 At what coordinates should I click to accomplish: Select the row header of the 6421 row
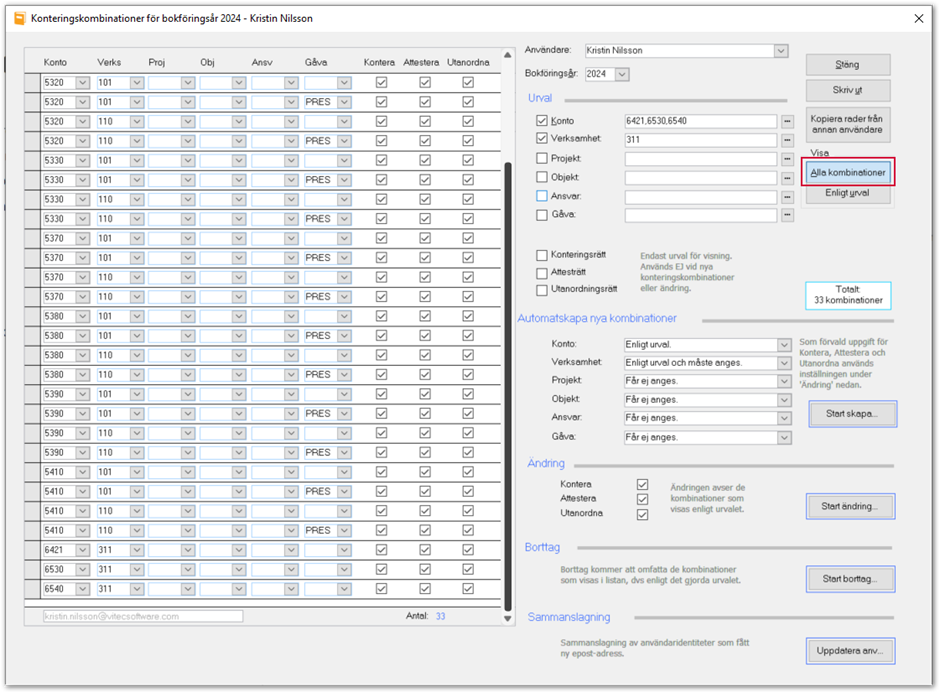32,550
